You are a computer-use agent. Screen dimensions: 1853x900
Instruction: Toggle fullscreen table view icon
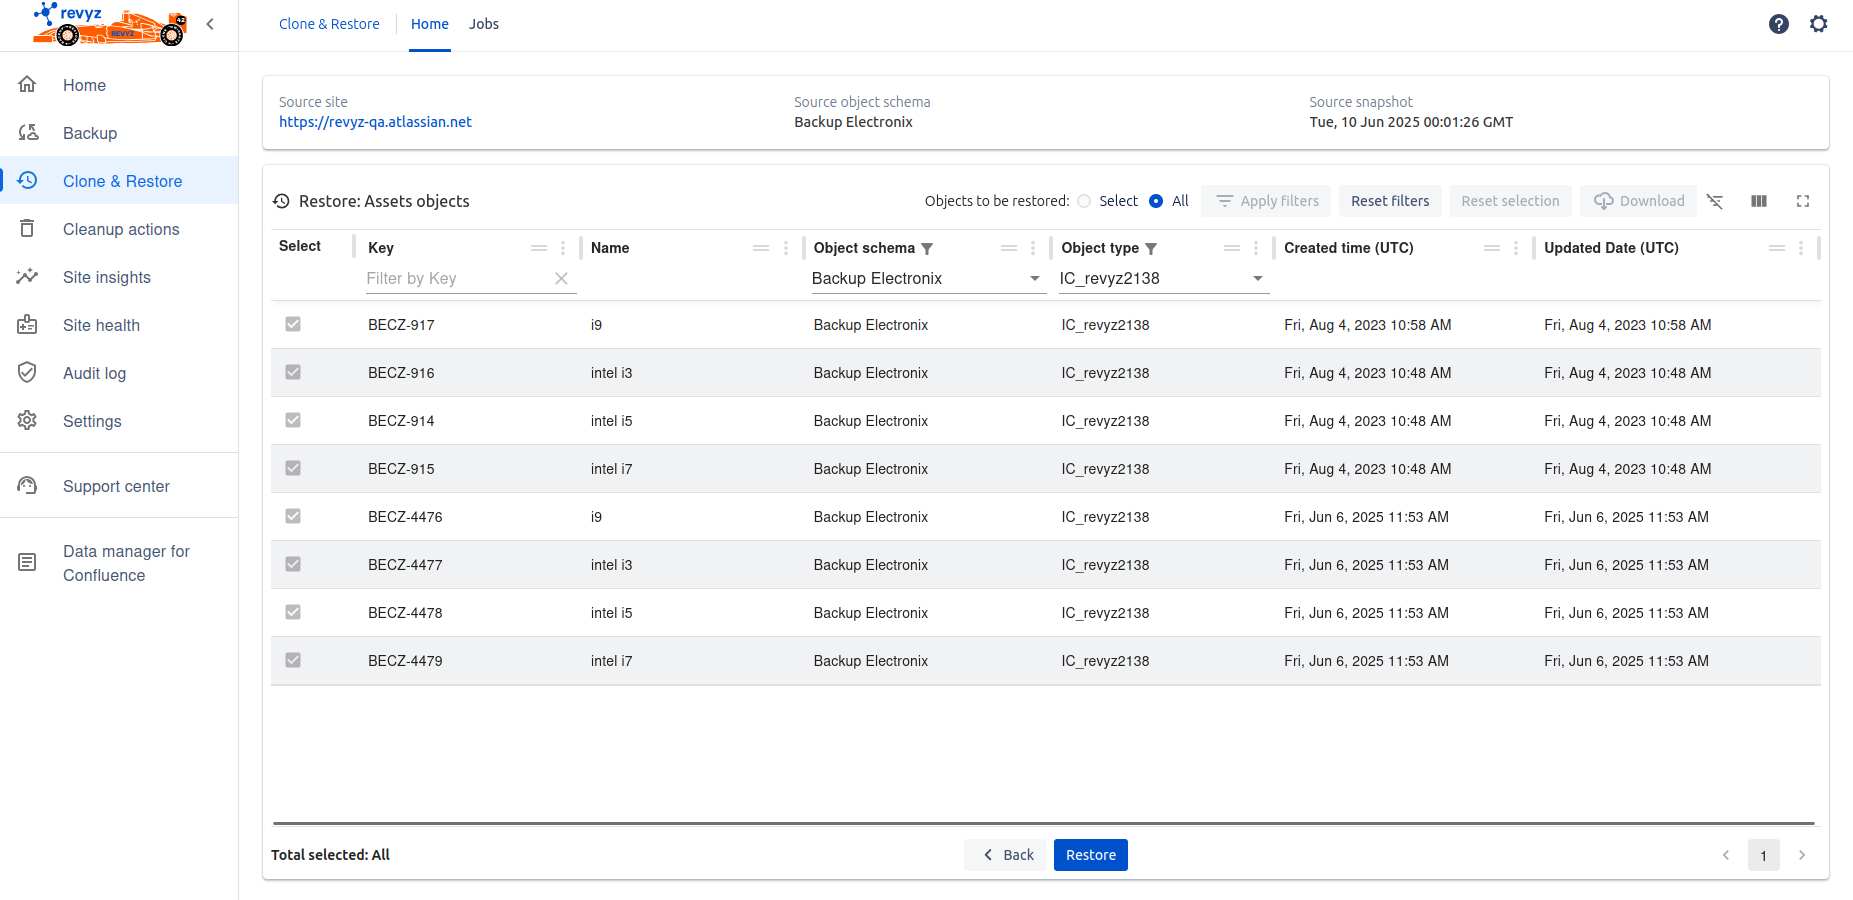1803,201
